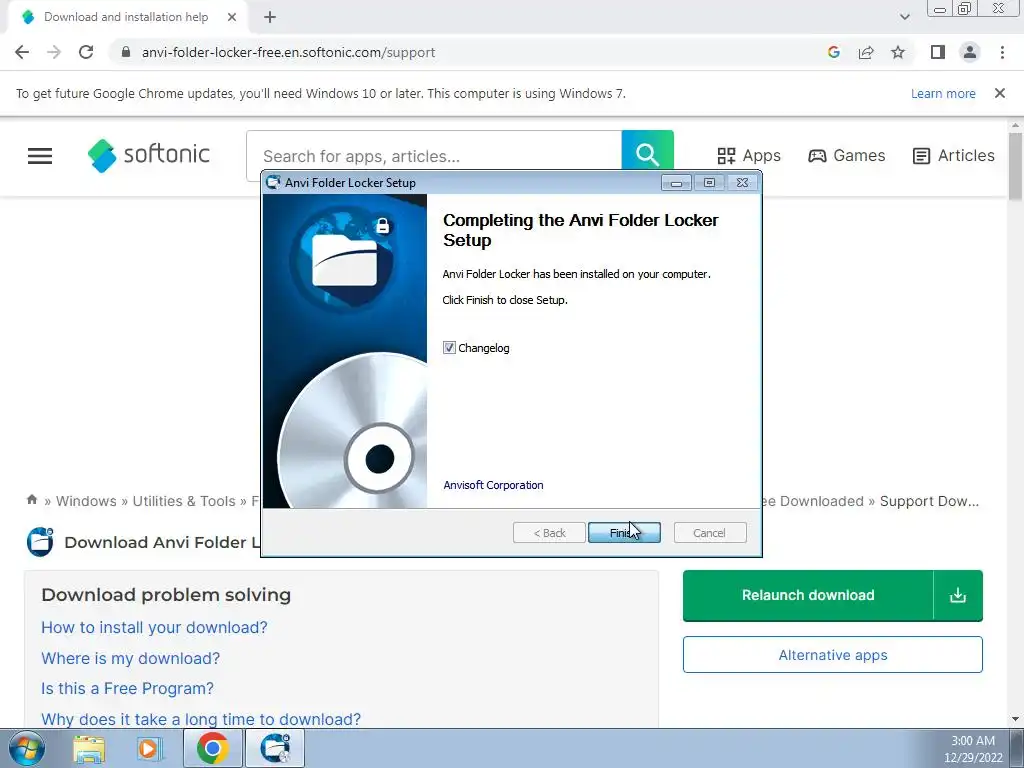This screenshot has width=1024, height=768.
Task: Focus the Search for apps, articles field
Action: tap(434, 155)
